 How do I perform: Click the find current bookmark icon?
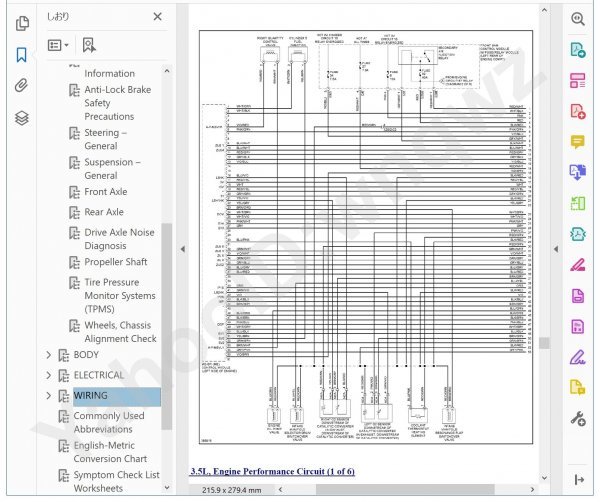(89, 45)
